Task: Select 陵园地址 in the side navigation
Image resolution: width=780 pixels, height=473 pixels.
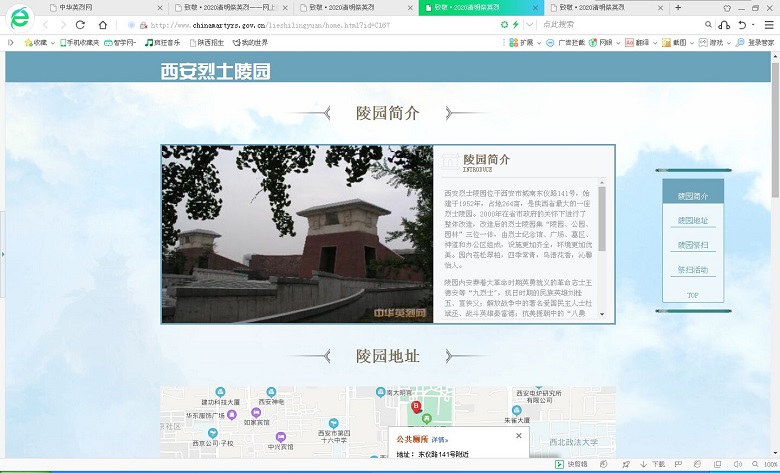Action: (x=692, y=220)
